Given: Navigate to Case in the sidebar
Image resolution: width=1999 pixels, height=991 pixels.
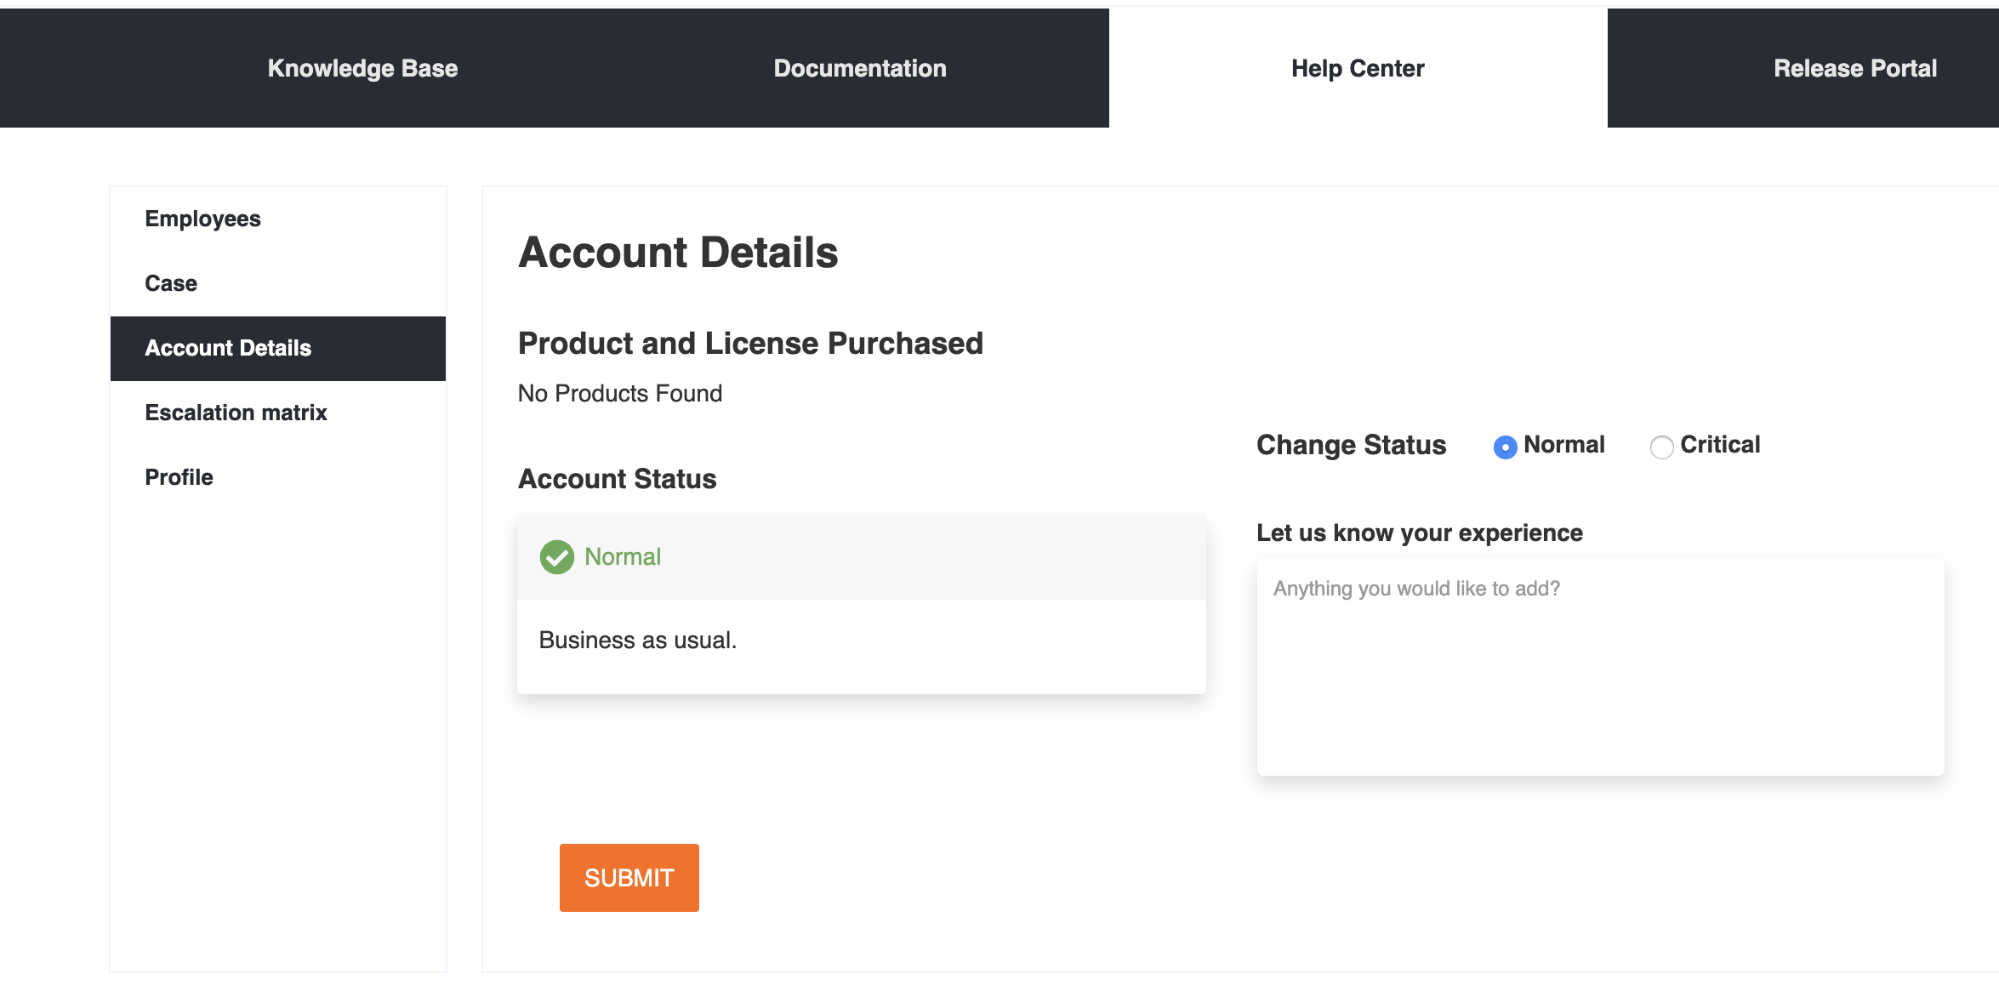Looking at the screenshot, I should [171, 284].
